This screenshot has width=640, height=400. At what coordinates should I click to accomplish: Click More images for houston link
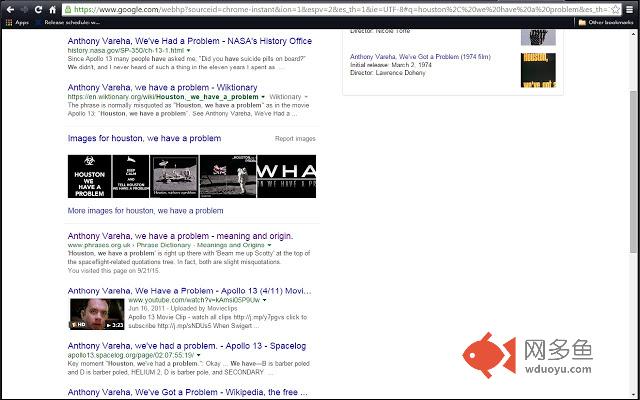pyautogui.click(x=145, y=211)
